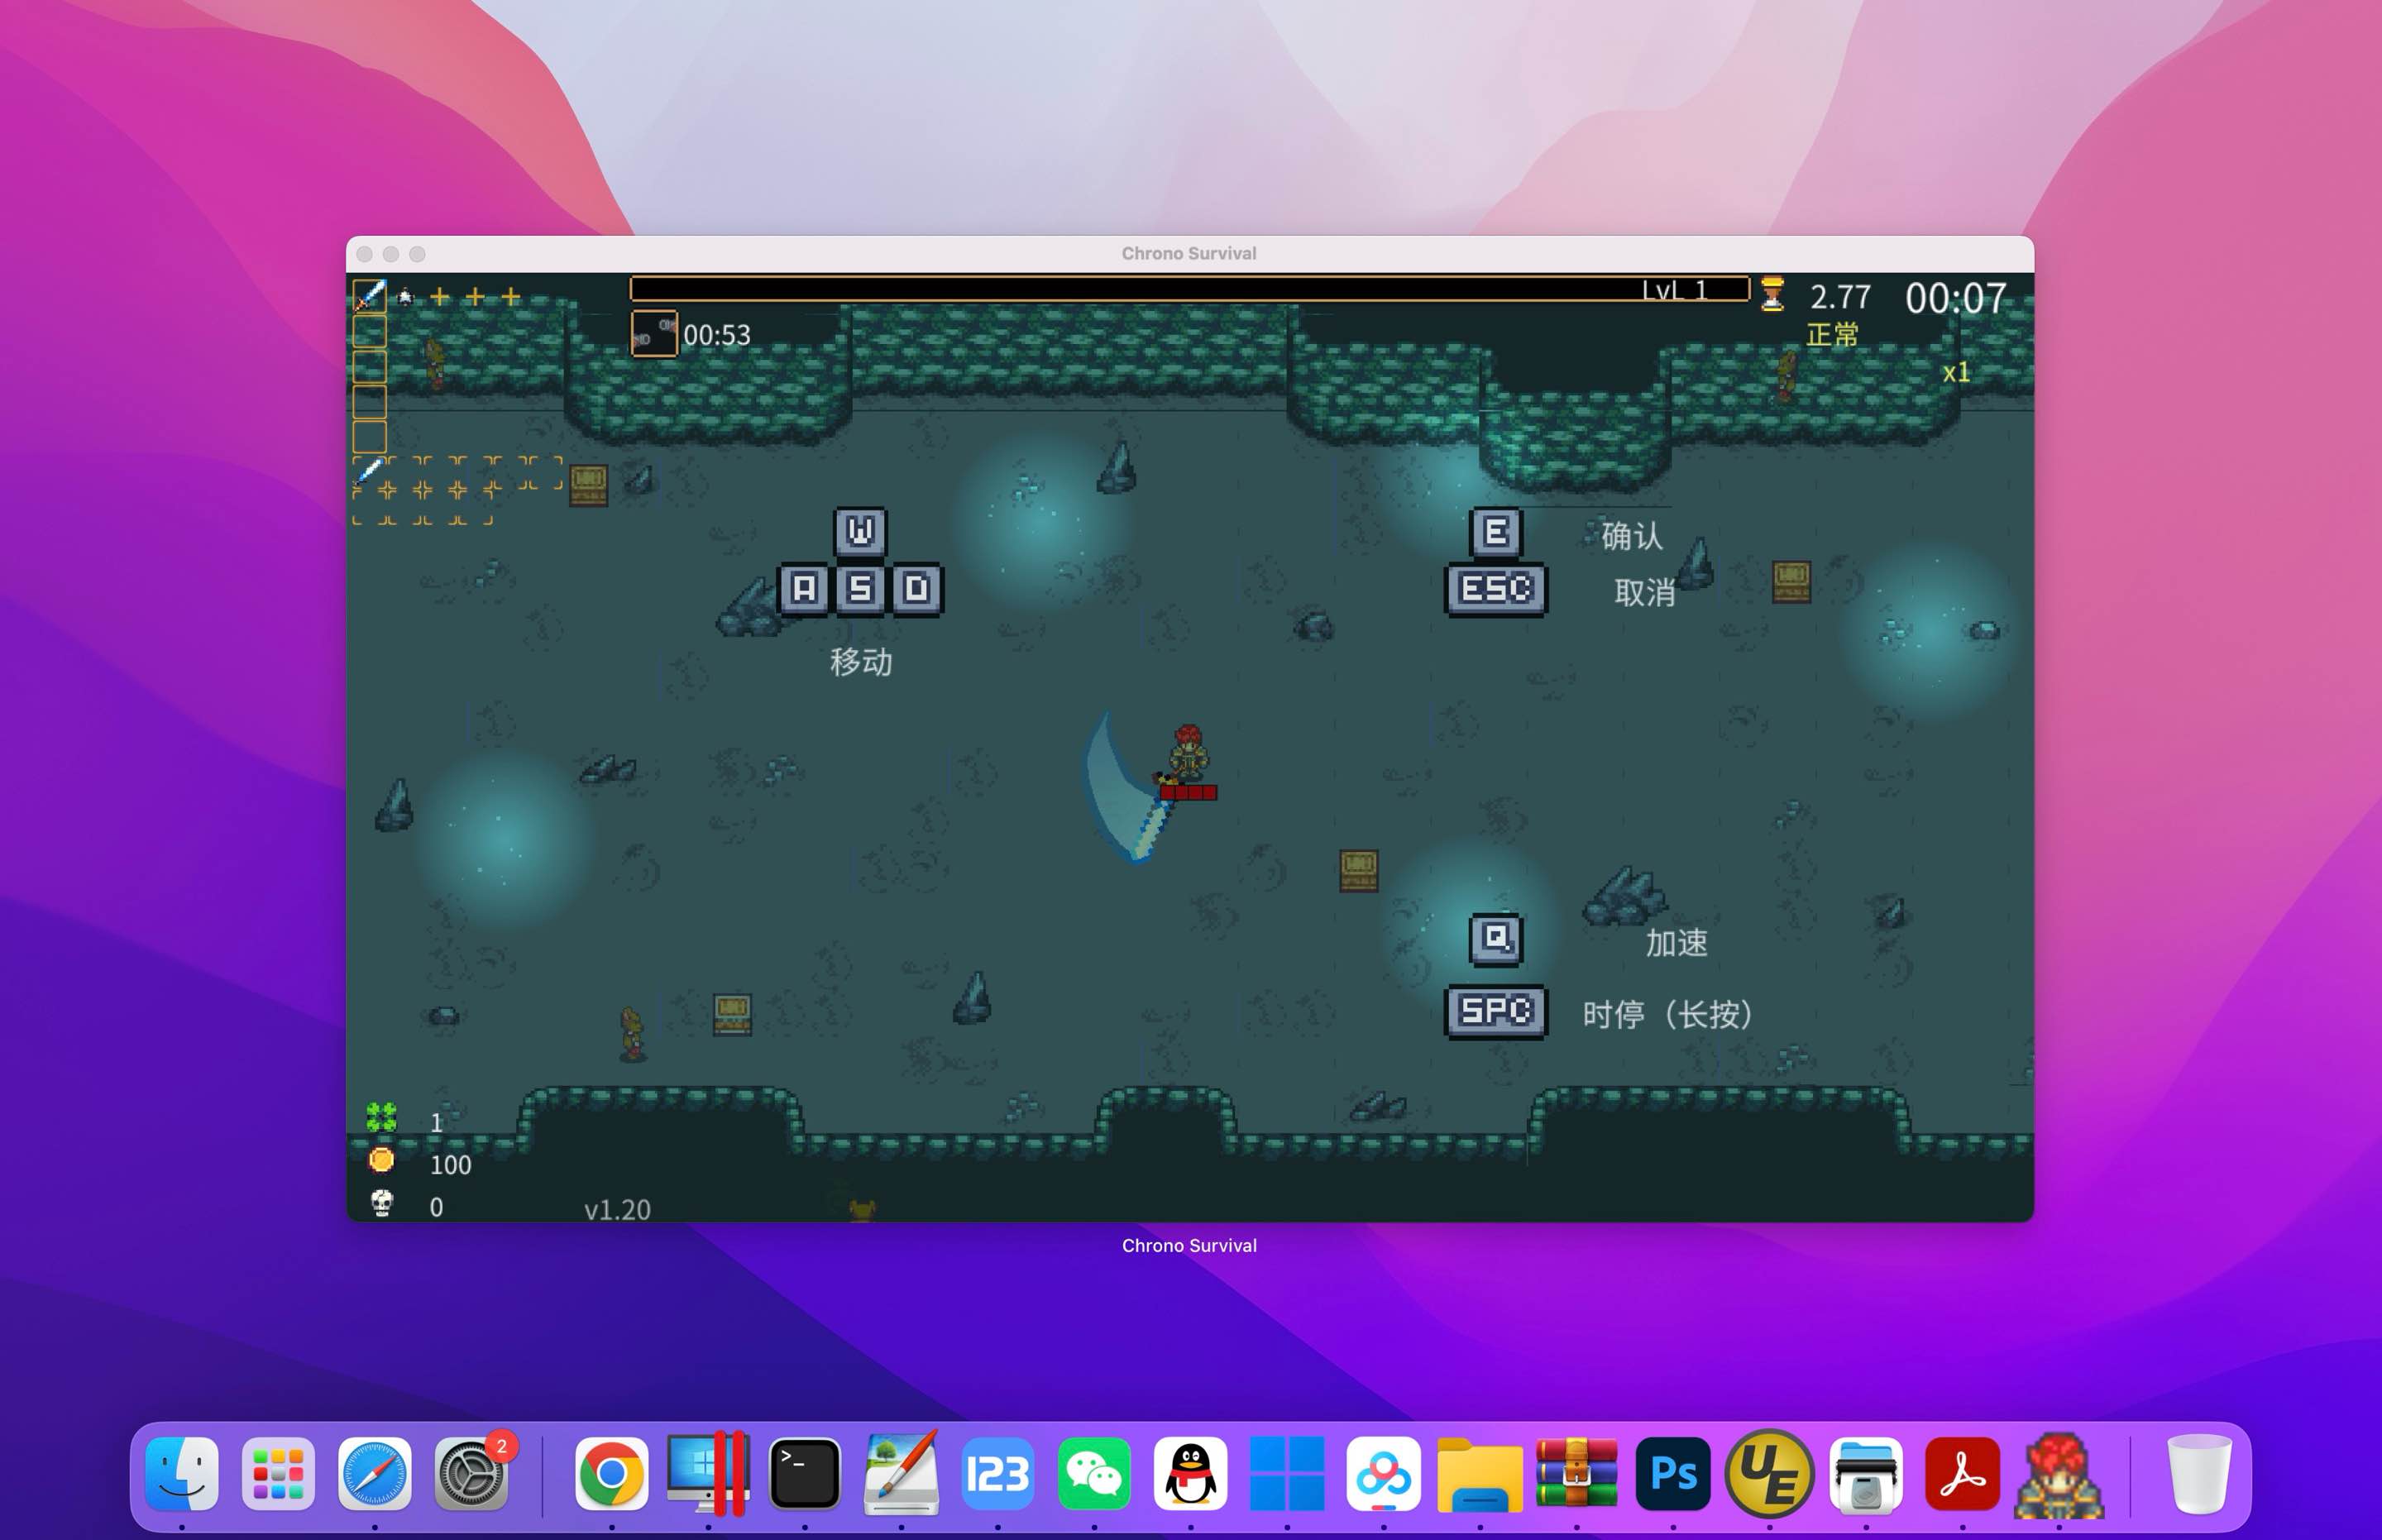Open the paintbrush sketch app in the Dock

pyautogui.click(x=901, y=1474)
